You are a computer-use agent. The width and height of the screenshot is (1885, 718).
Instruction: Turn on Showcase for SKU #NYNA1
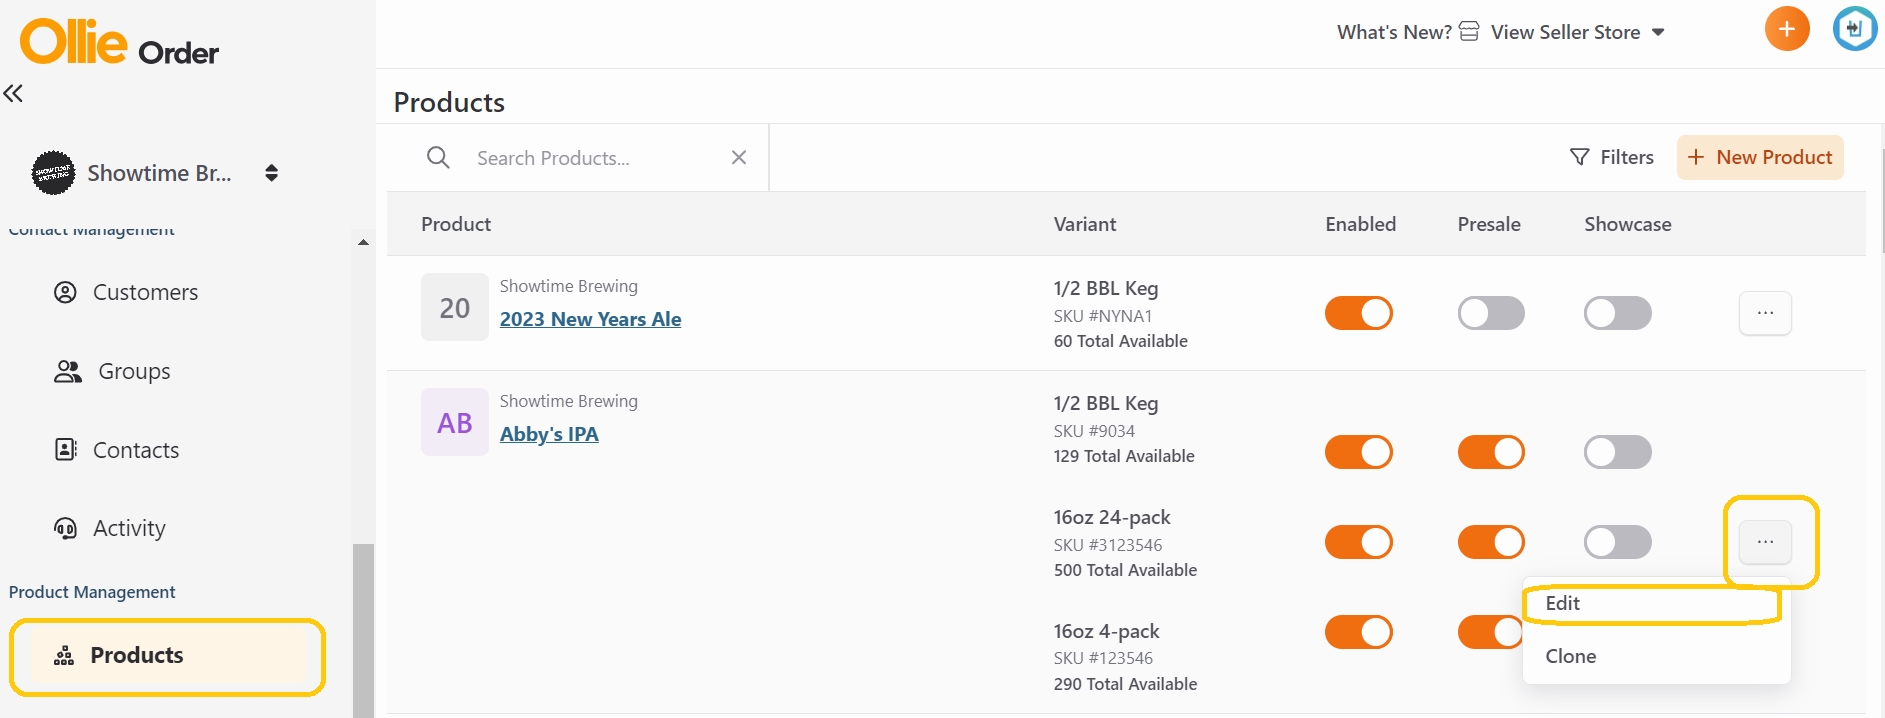1618,313
